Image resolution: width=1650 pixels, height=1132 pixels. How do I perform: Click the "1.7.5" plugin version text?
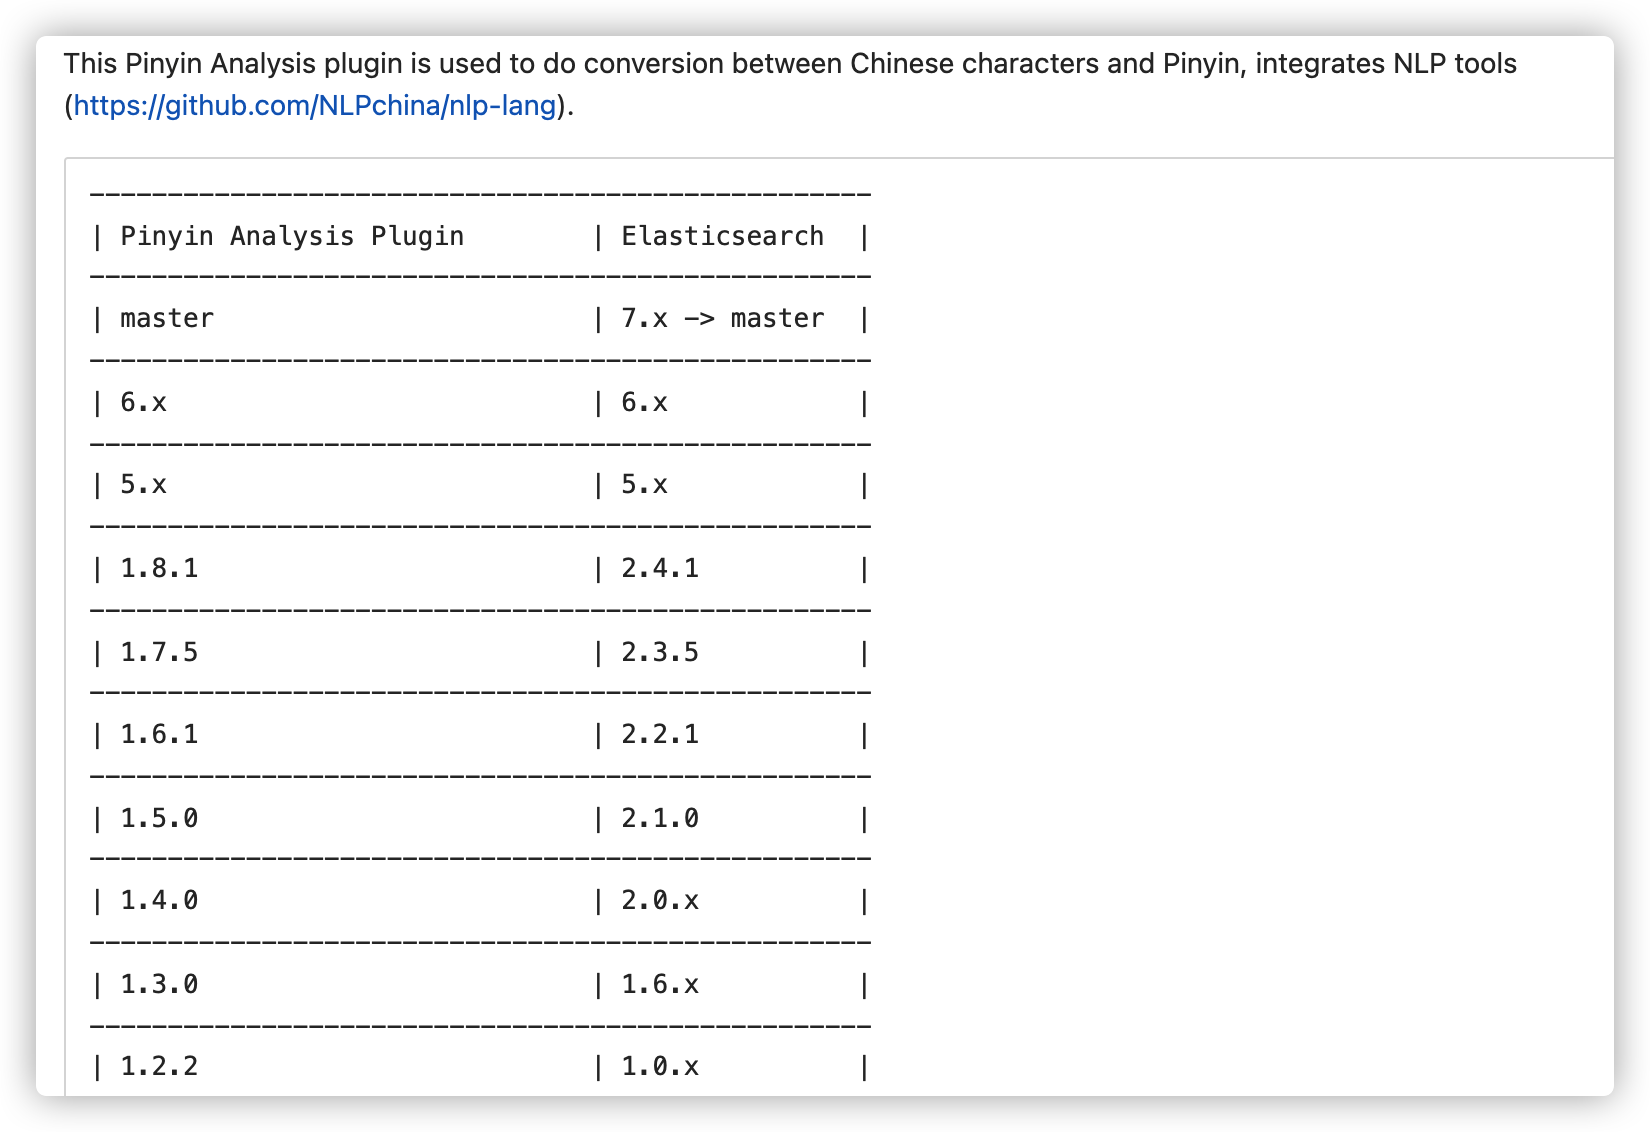tap(159, 653)
